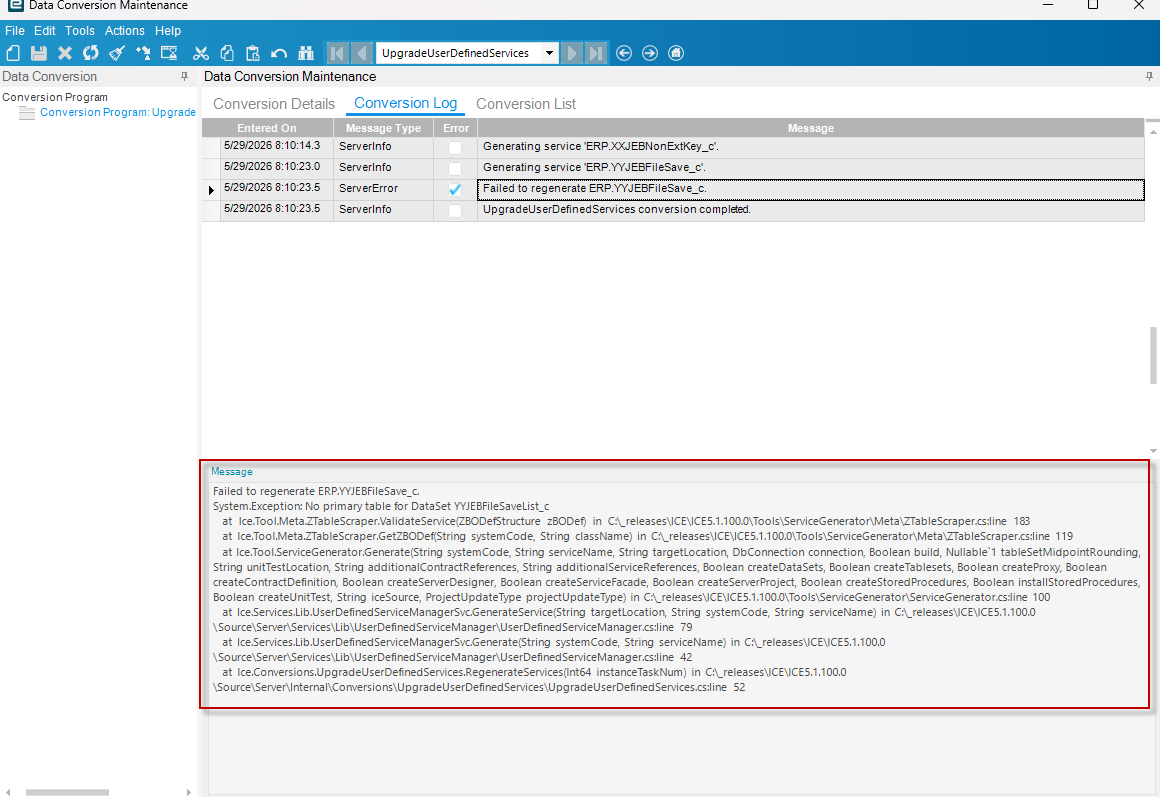Open the Tools menu
Screen dimensions: 1160x797
[x=80, y=30]
